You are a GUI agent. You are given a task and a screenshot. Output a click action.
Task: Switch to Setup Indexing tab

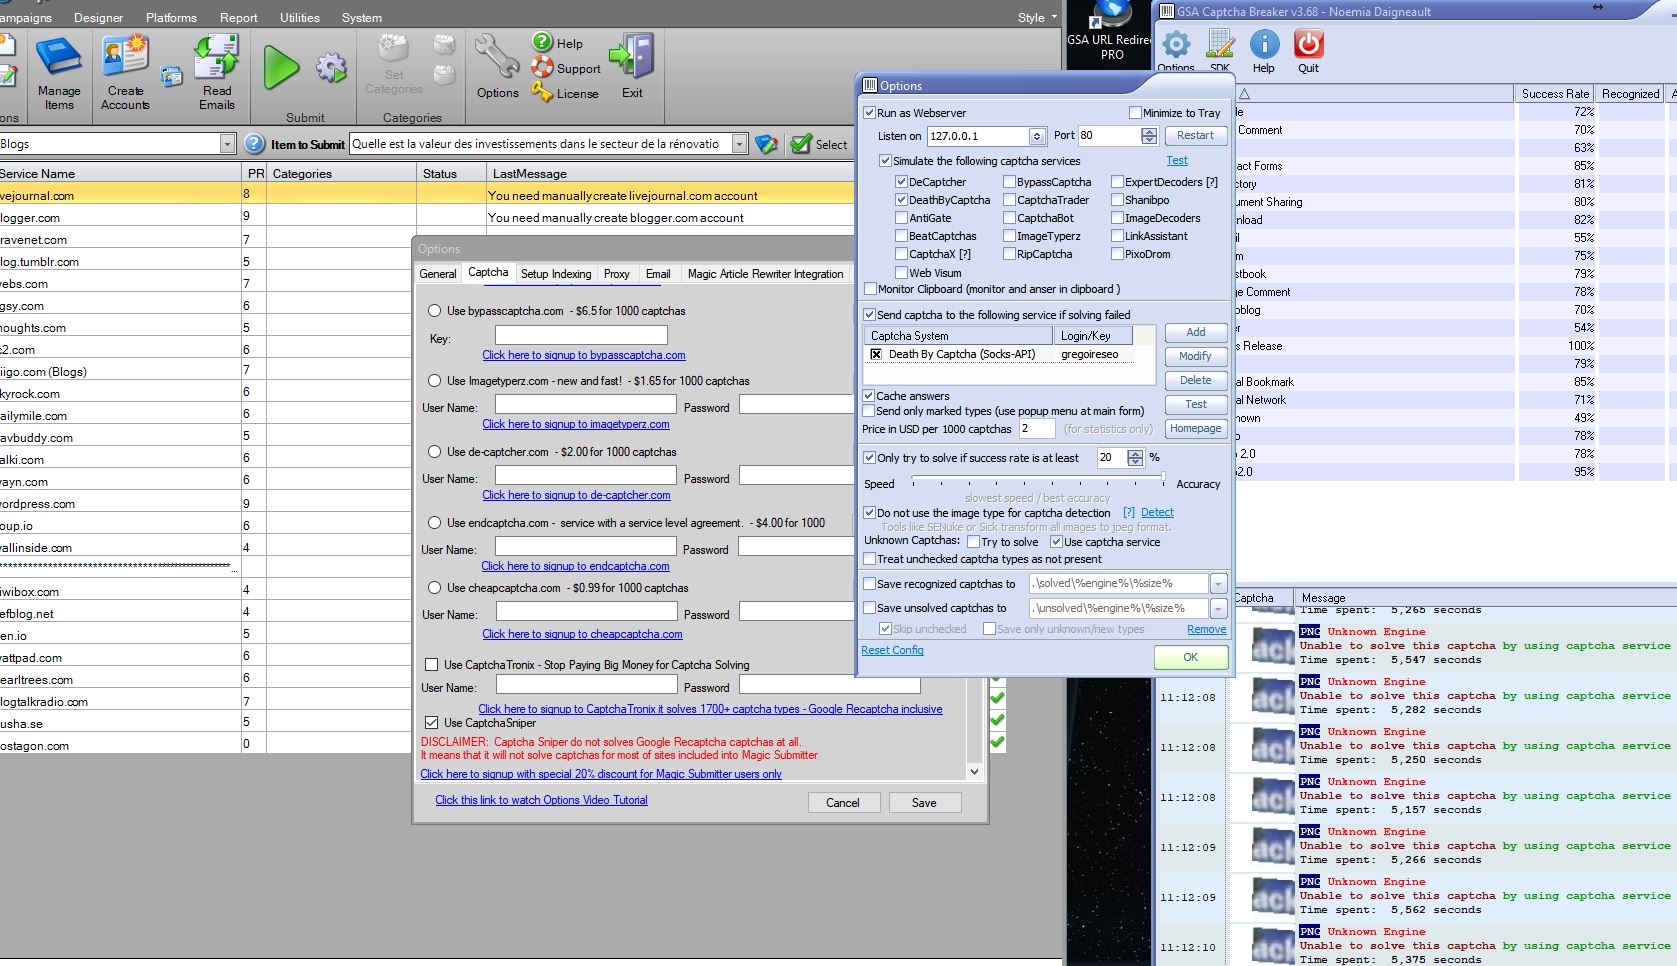[556, 274]
